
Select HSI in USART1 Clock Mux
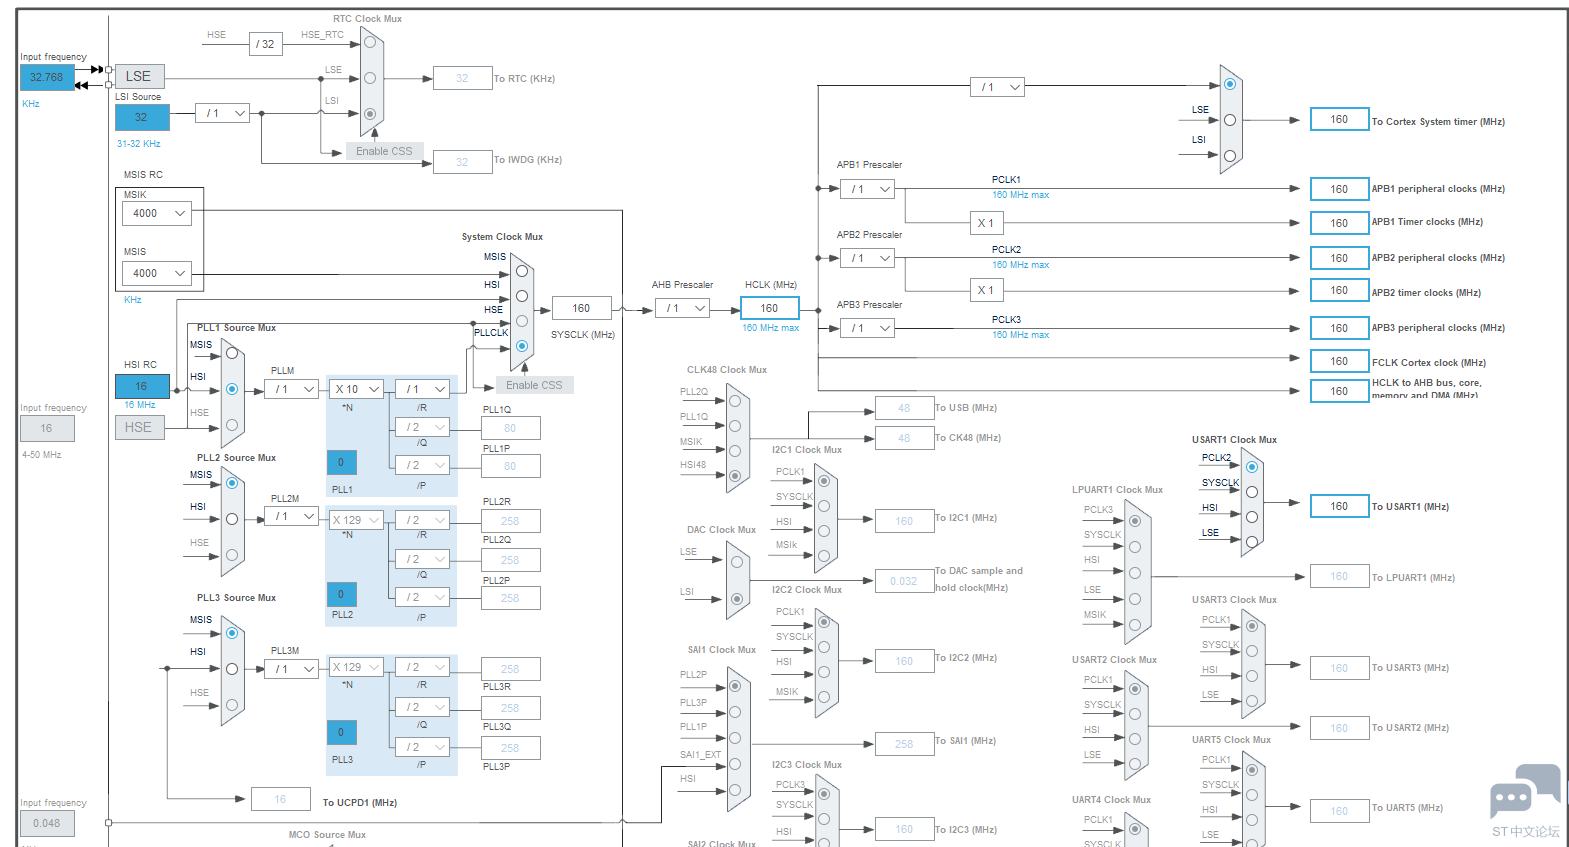[1252, 517]
